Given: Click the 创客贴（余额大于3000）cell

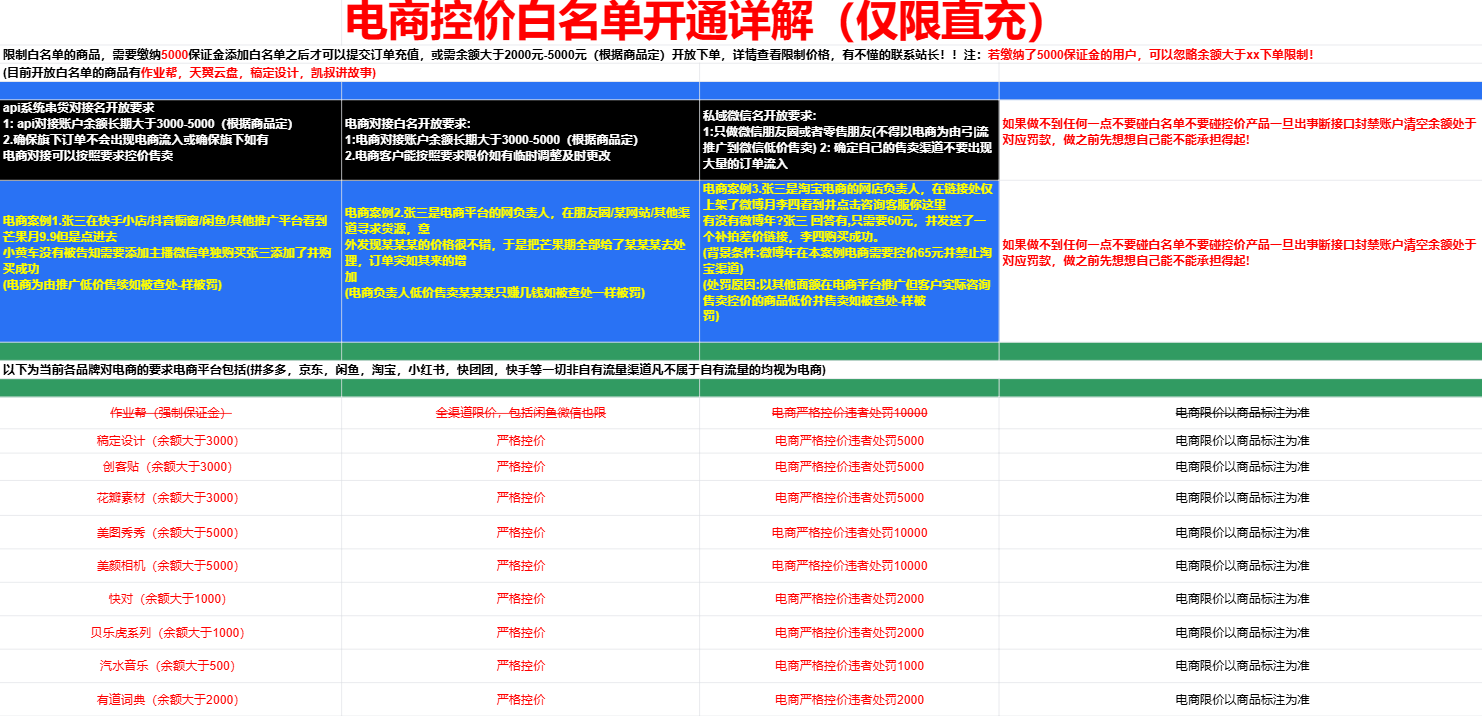Looking at the screenshot, I should (x=168, y=467).
